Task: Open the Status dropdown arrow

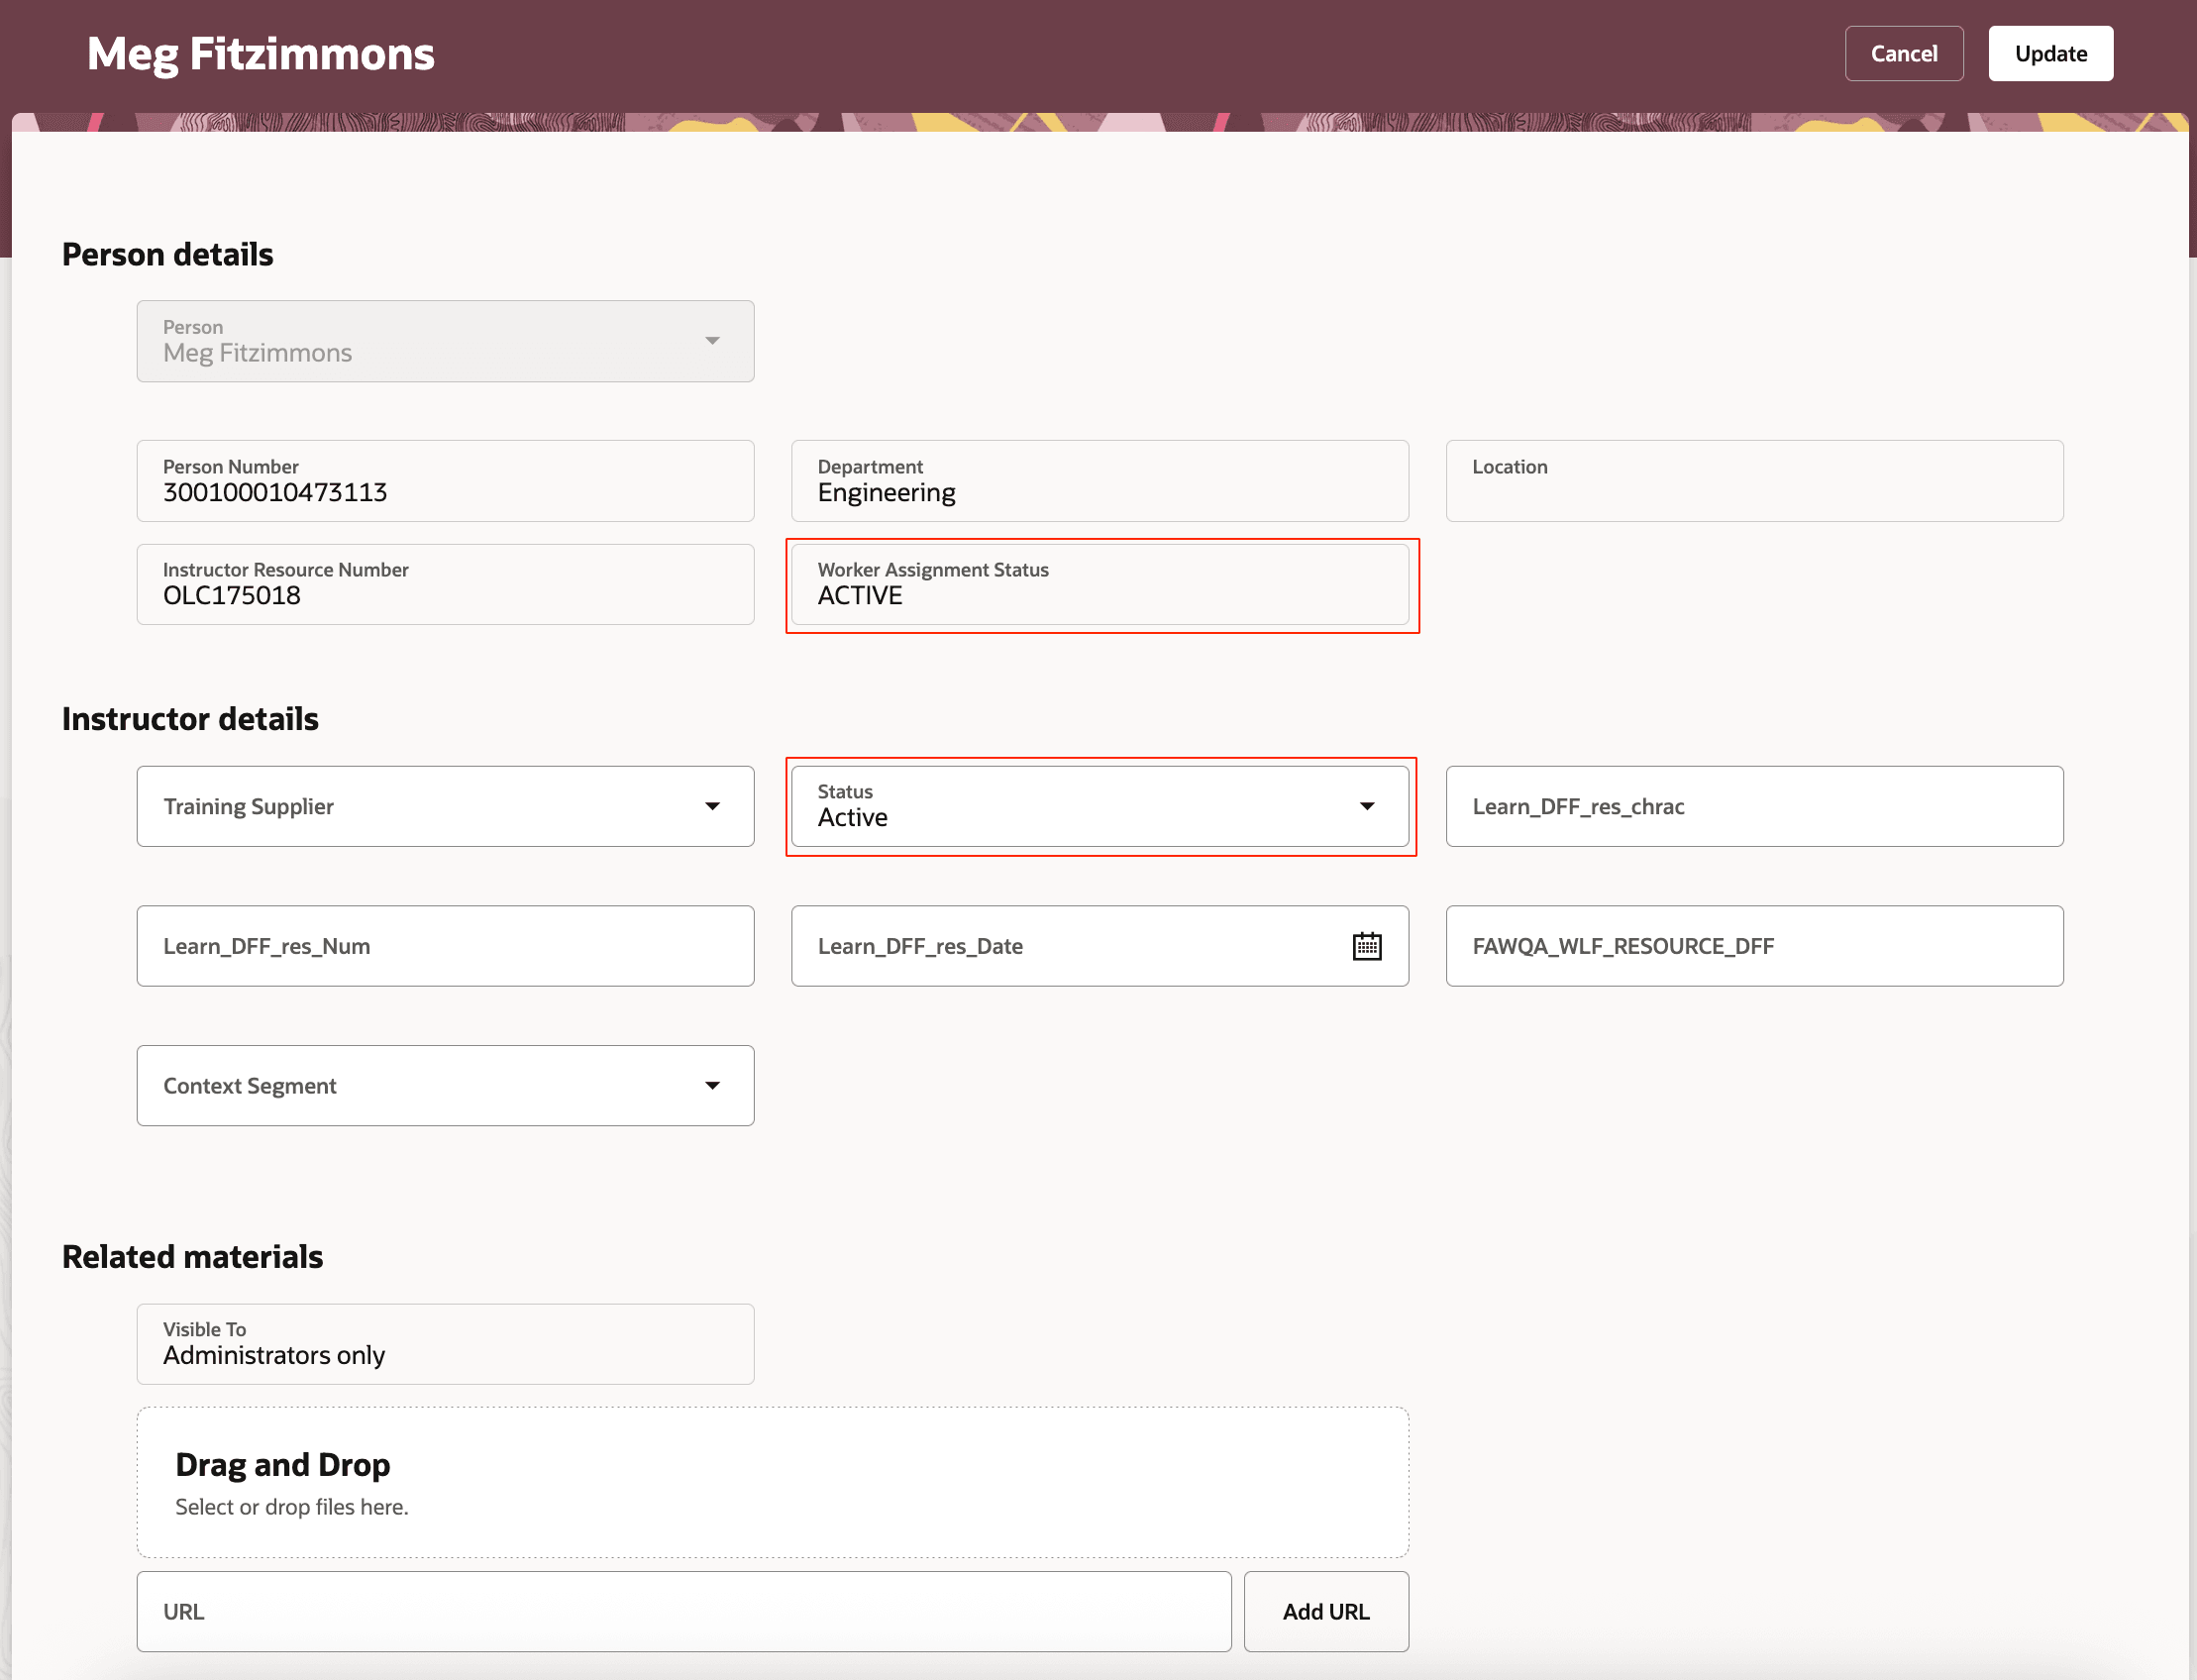Action: [x=1366, y=806]
